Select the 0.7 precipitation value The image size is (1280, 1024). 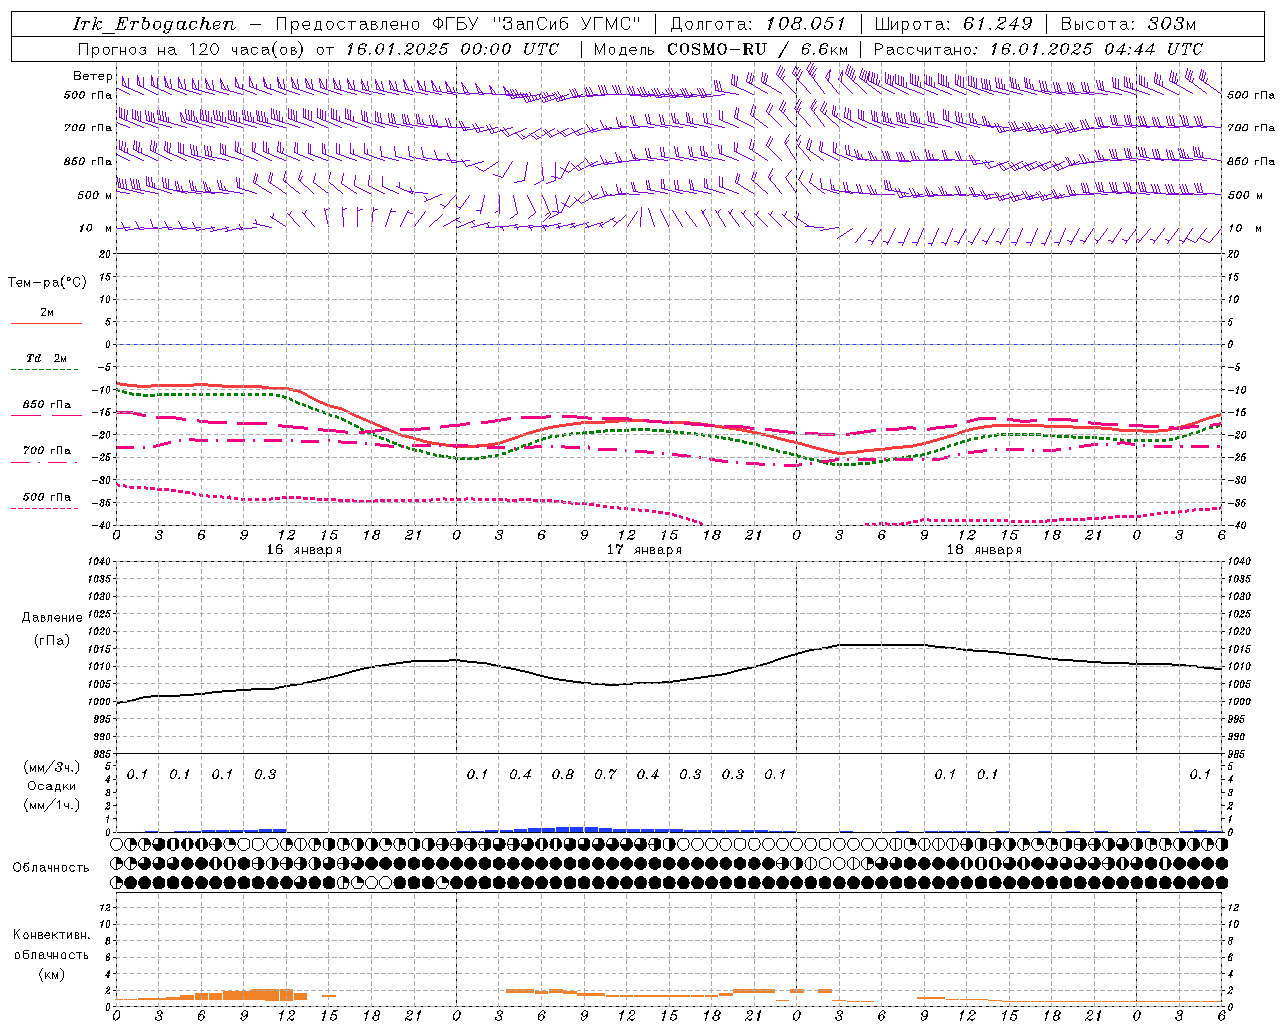[x=605, y=774]
